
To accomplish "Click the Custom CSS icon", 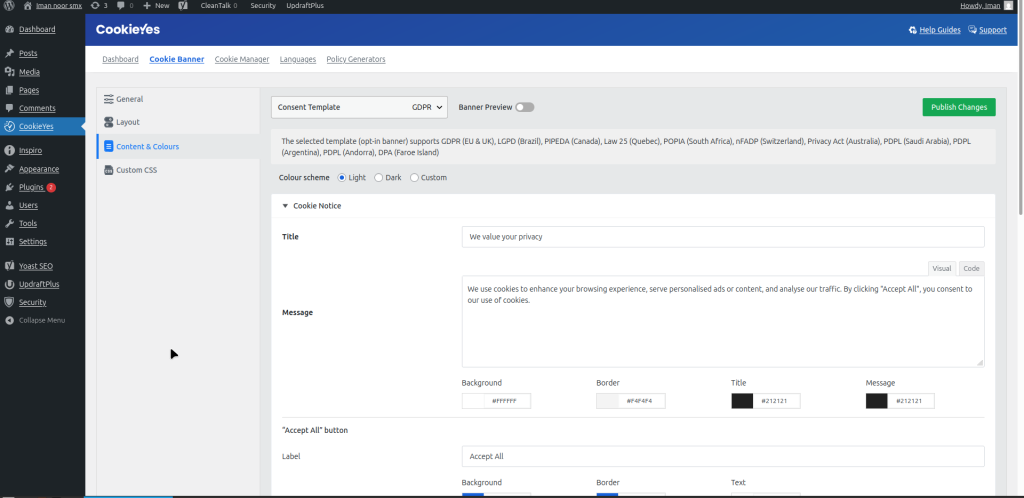I will 108,170.
